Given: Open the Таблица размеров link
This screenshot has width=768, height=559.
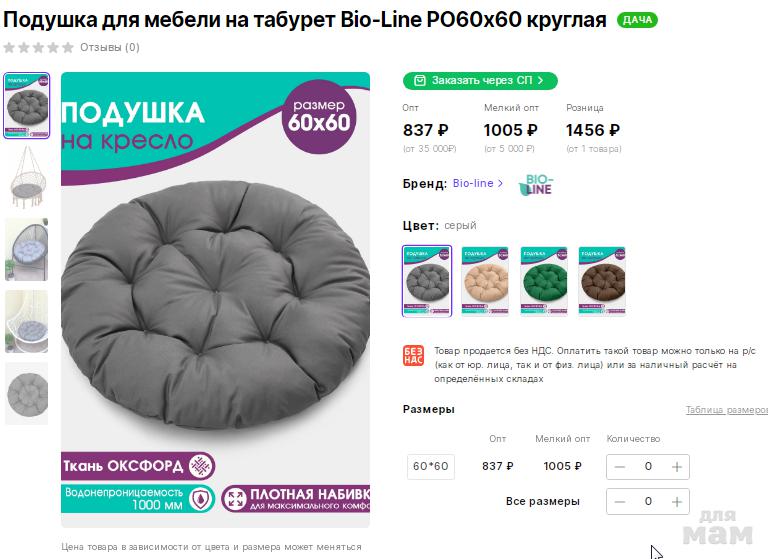Looking at the screenshot, I should [x=726, y=410].
